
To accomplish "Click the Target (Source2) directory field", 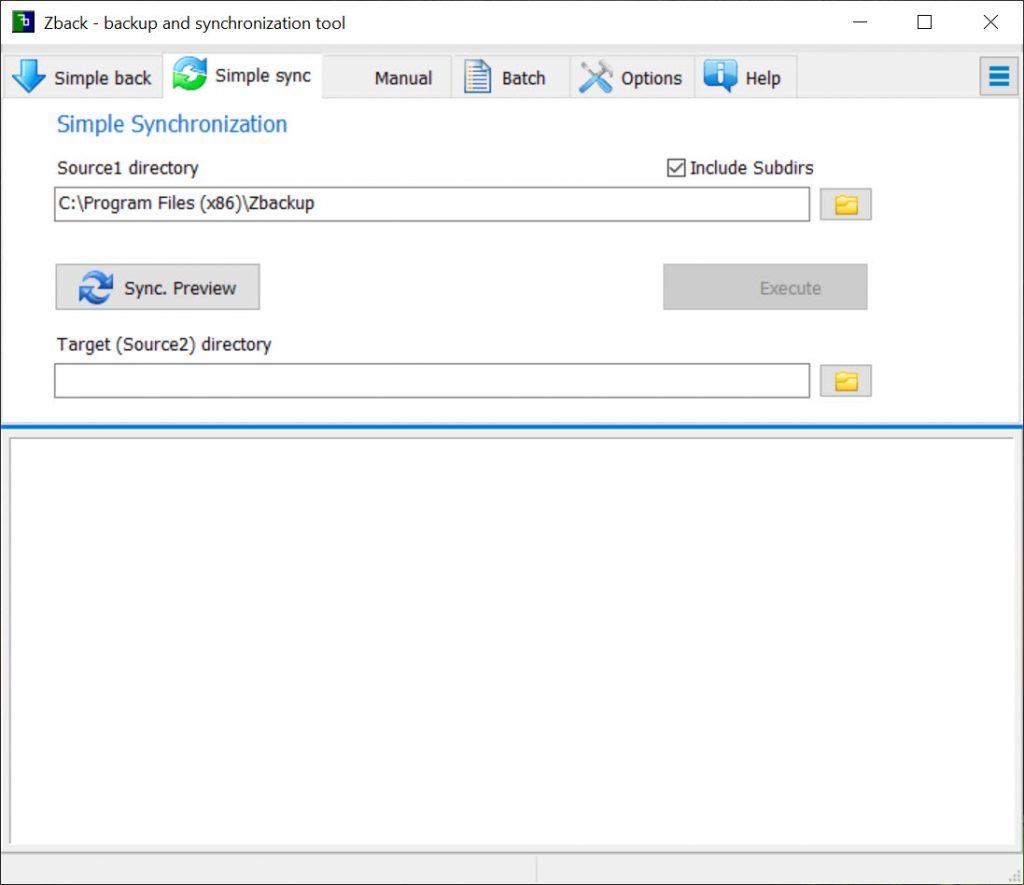I will [432, 381].
